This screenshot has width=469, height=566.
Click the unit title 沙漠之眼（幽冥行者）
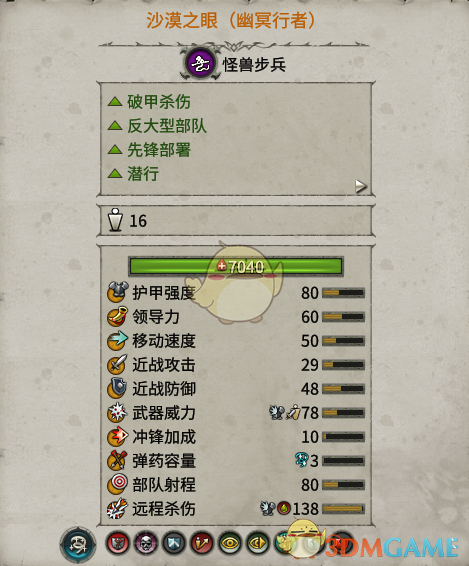pos(231,21)
